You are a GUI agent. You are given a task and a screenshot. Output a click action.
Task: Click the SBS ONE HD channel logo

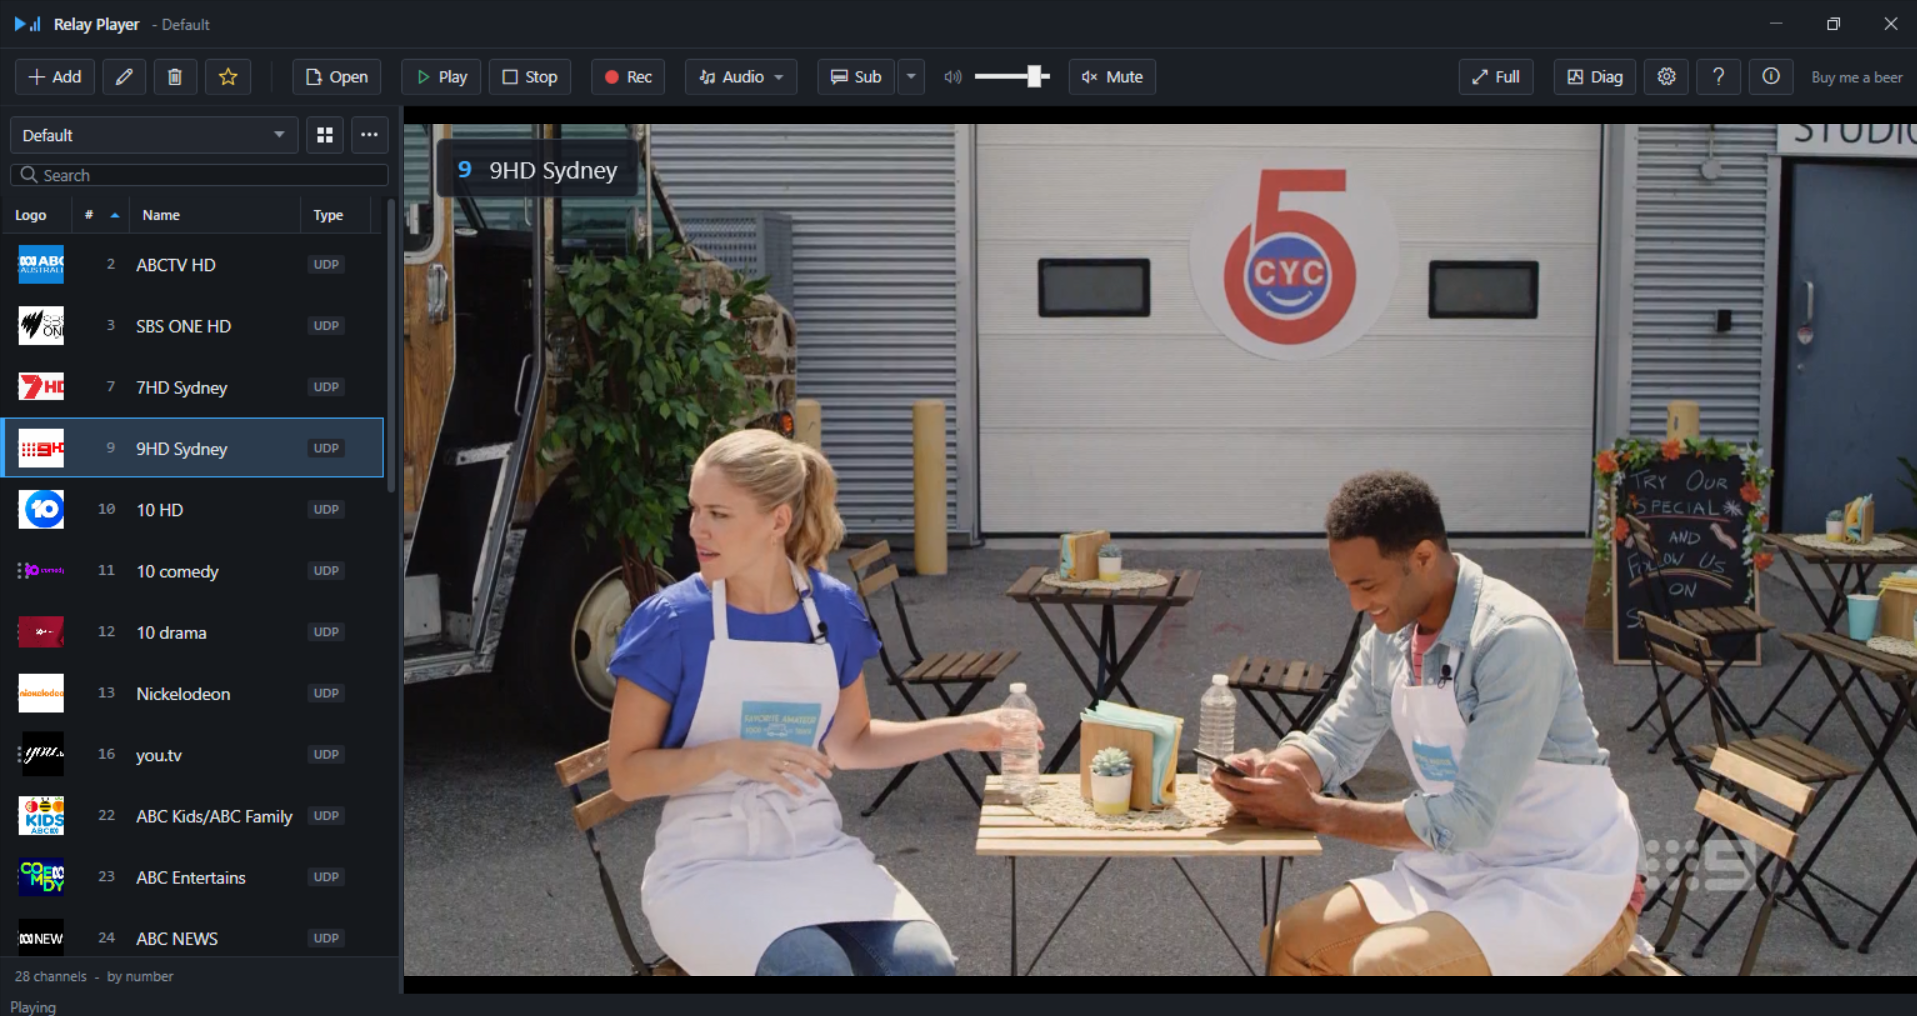[41, 326]
